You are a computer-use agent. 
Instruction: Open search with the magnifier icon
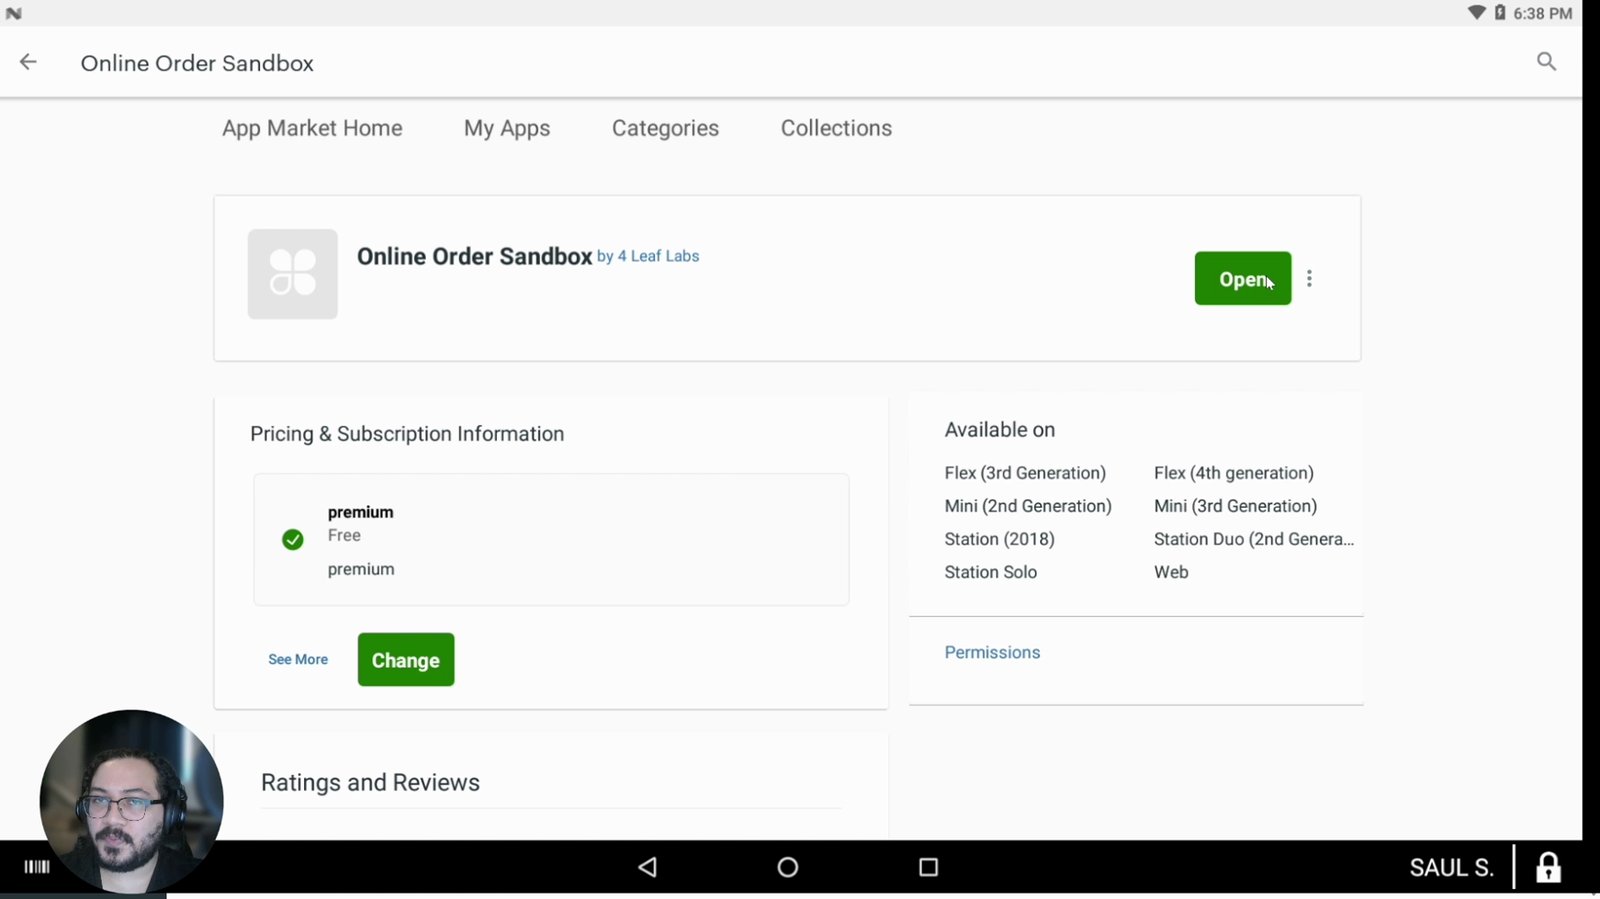click(1546, 62)
